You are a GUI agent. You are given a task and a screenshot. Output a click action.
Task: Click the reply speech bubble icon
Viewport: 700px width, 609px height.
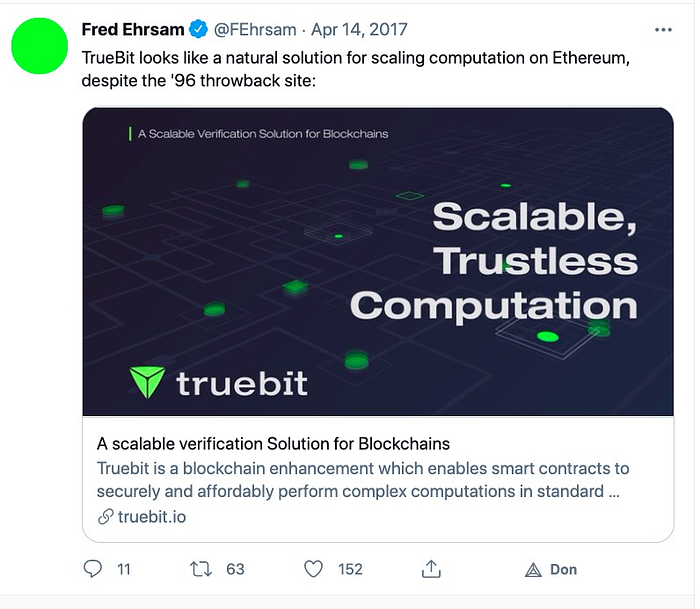point(92,569)
